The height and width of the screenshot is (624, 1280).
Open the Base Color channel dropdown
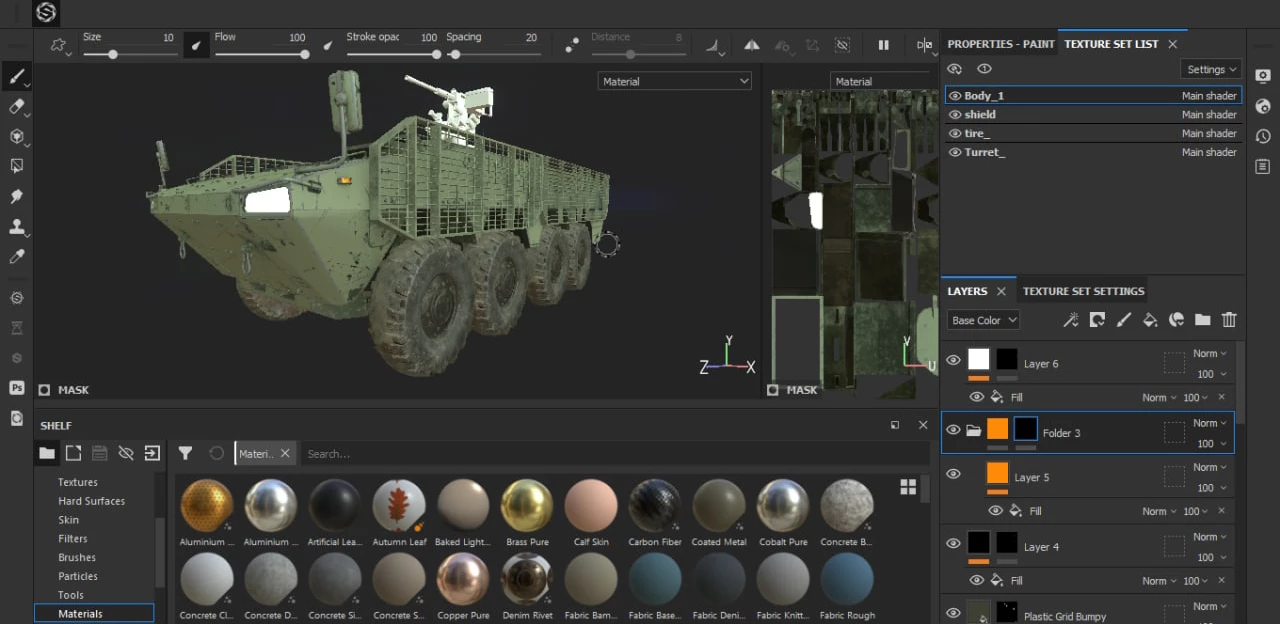tap(983, 320)
